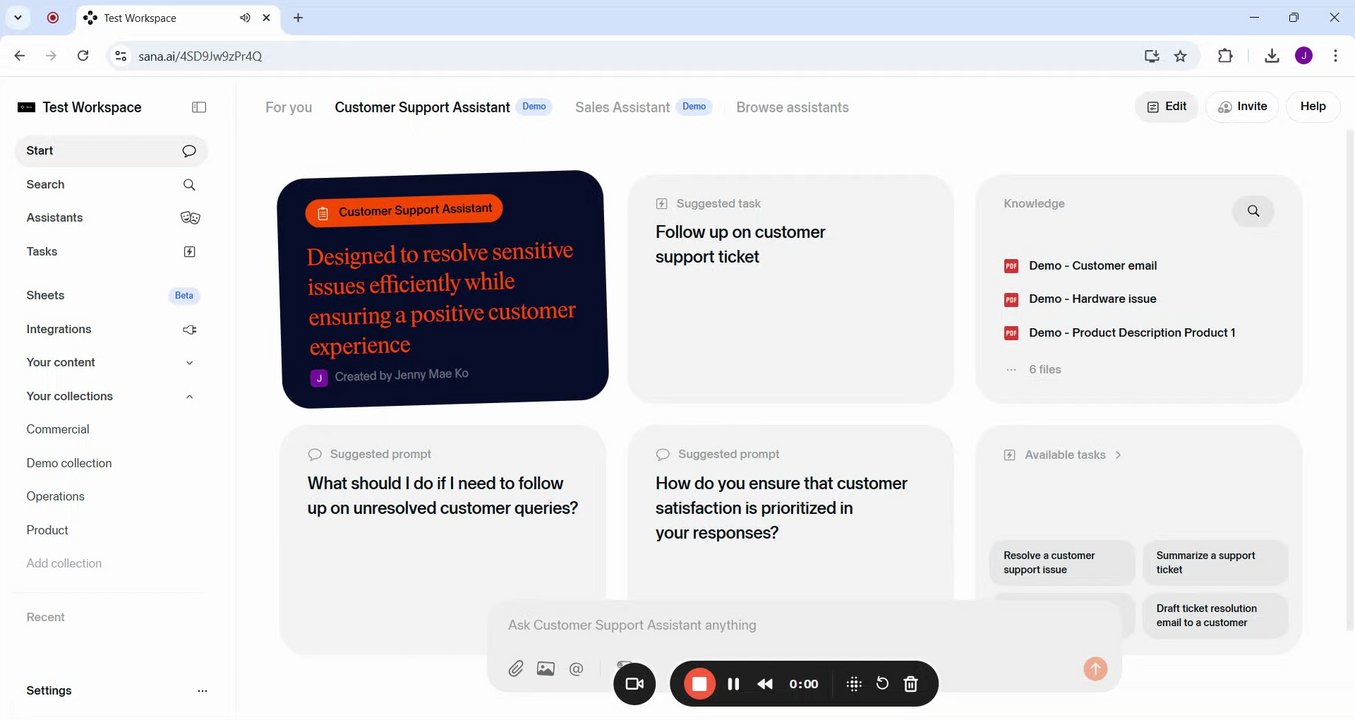
Task: Click the Test Workspace logo icon
Action: (27, 107)
